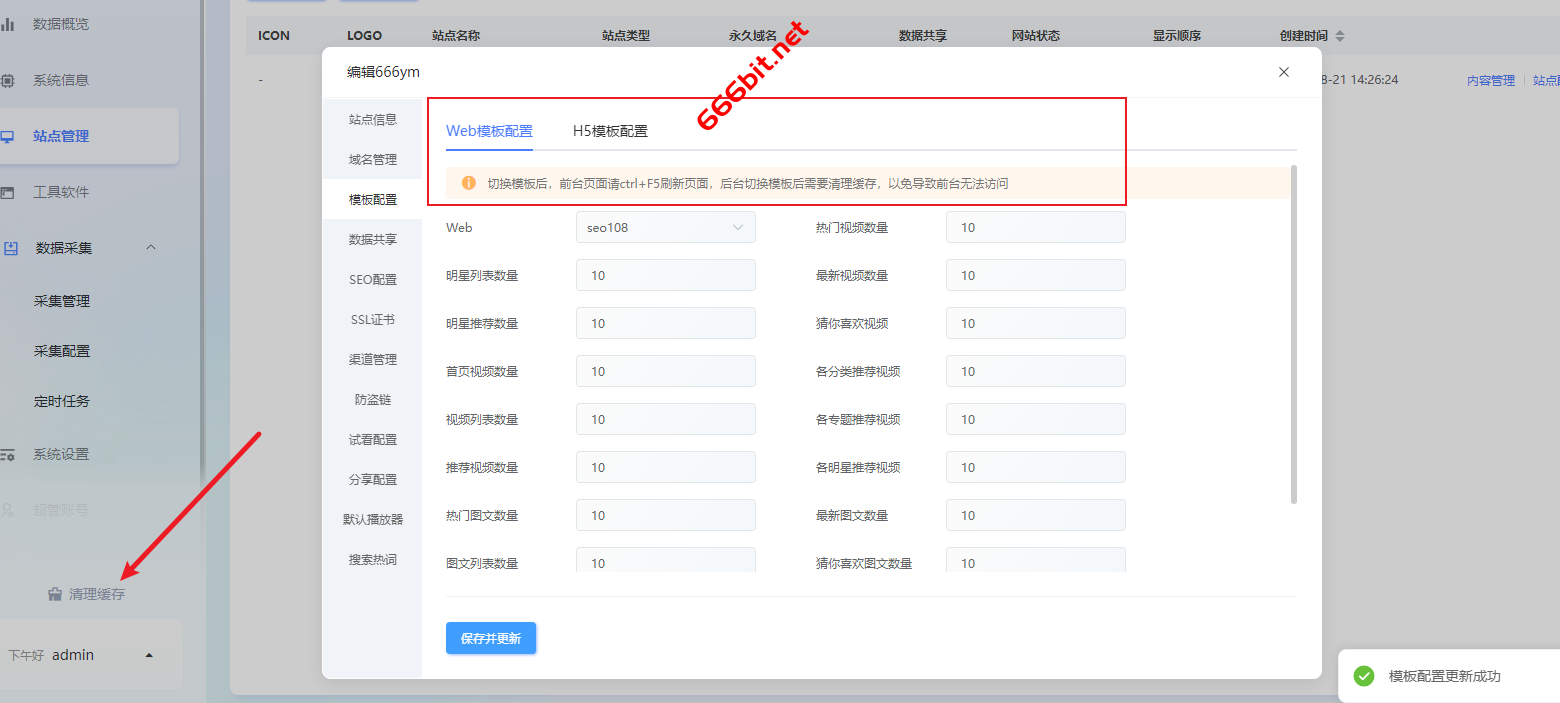Click the 热门视频数量 input field
The image size is (1560, 703).
[x=1035, y=228]
